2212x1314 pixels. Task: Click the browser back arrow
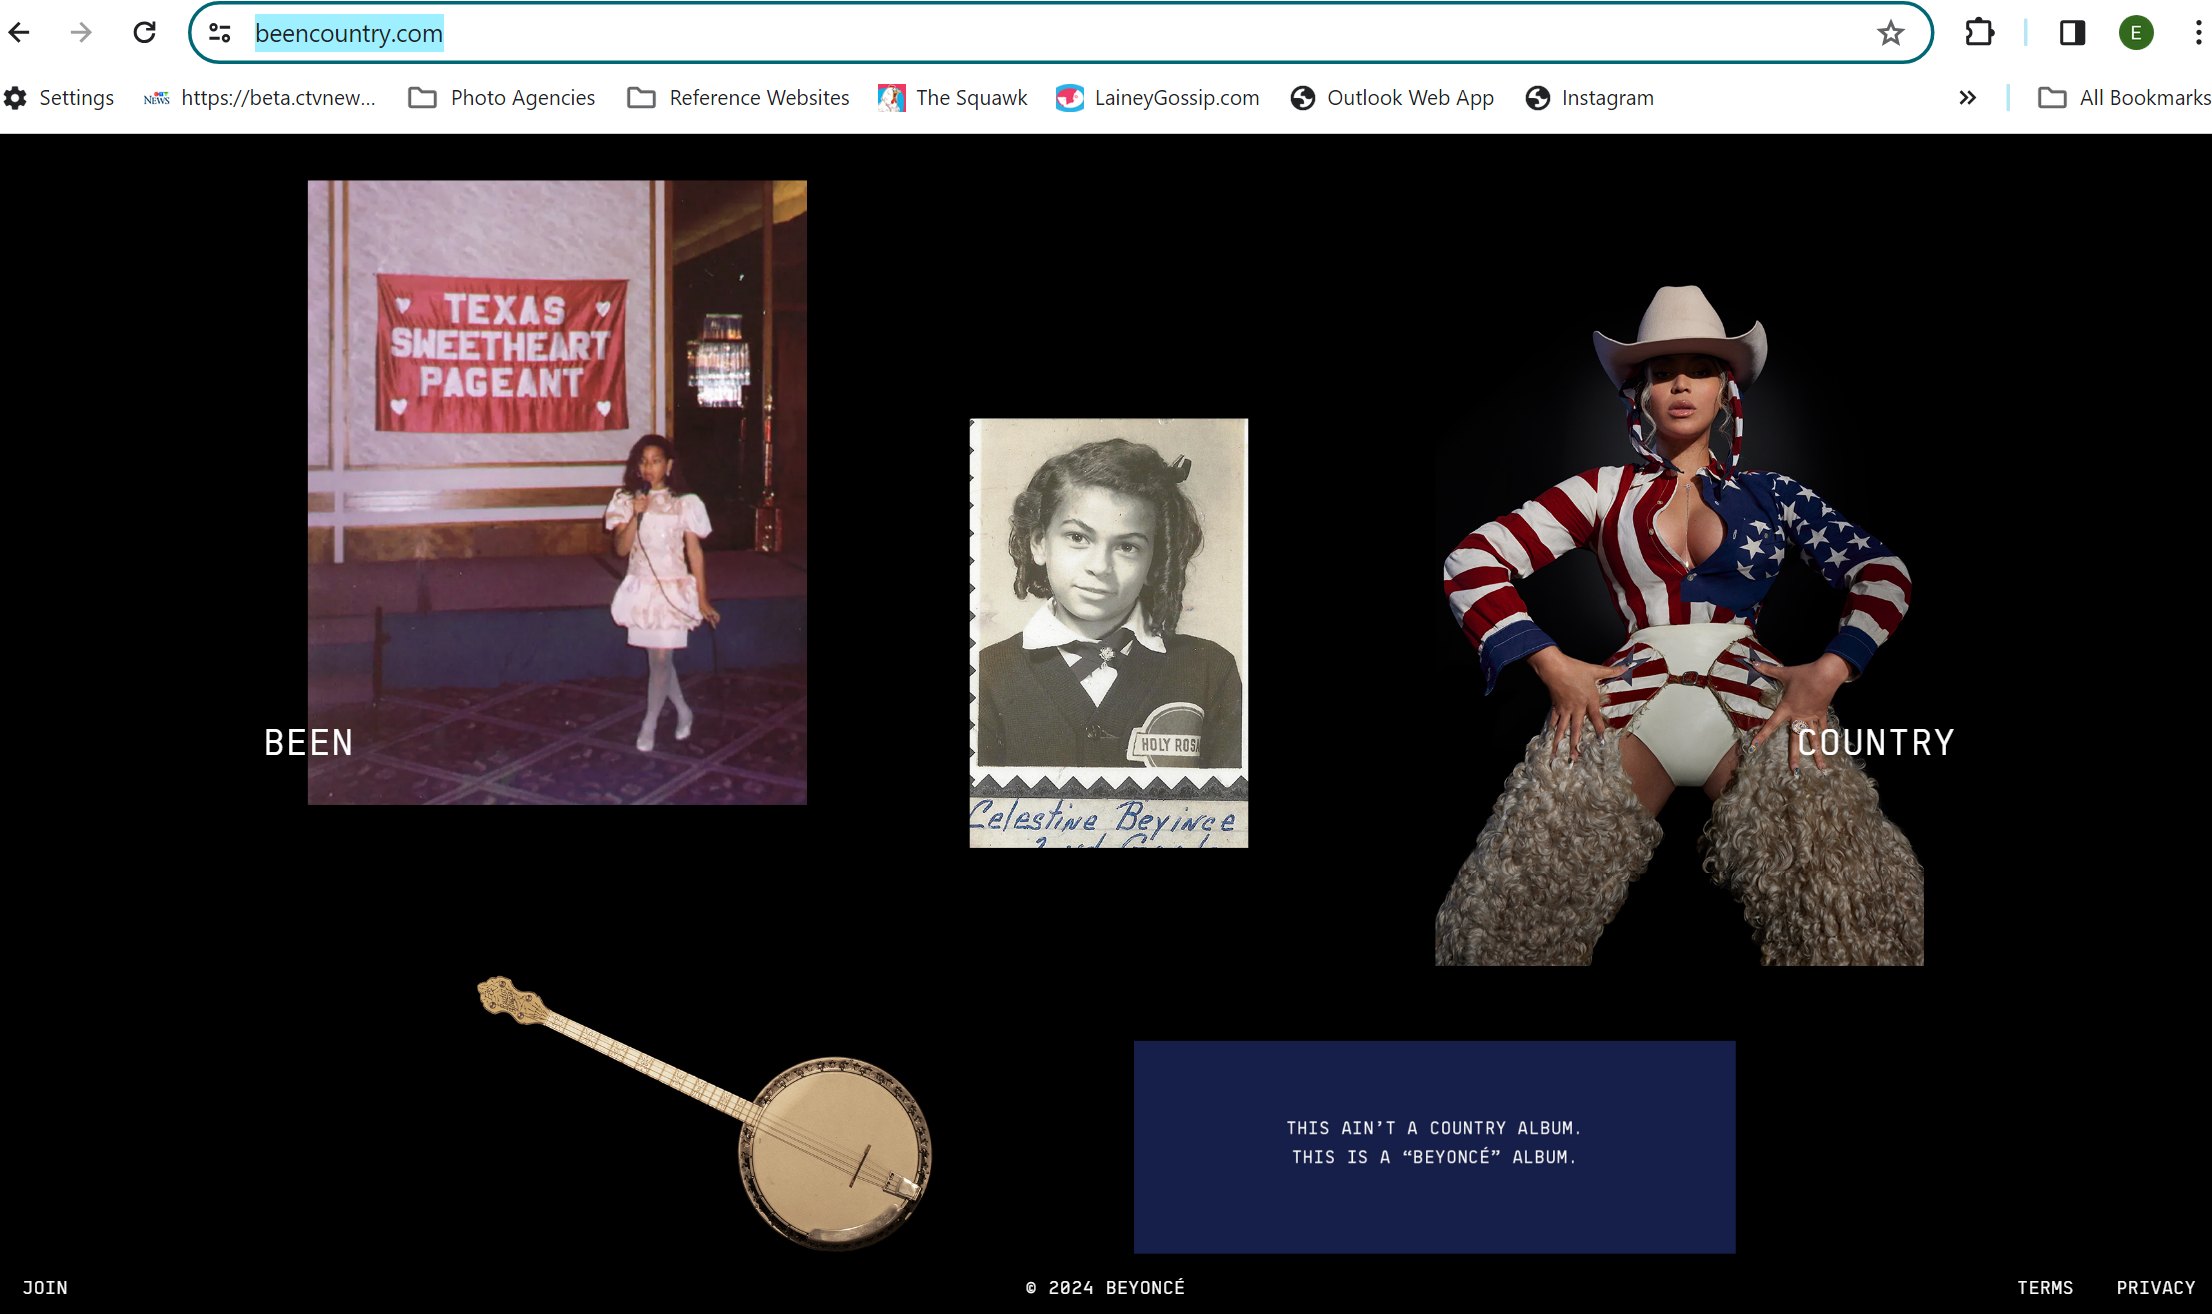pos(19,33)
